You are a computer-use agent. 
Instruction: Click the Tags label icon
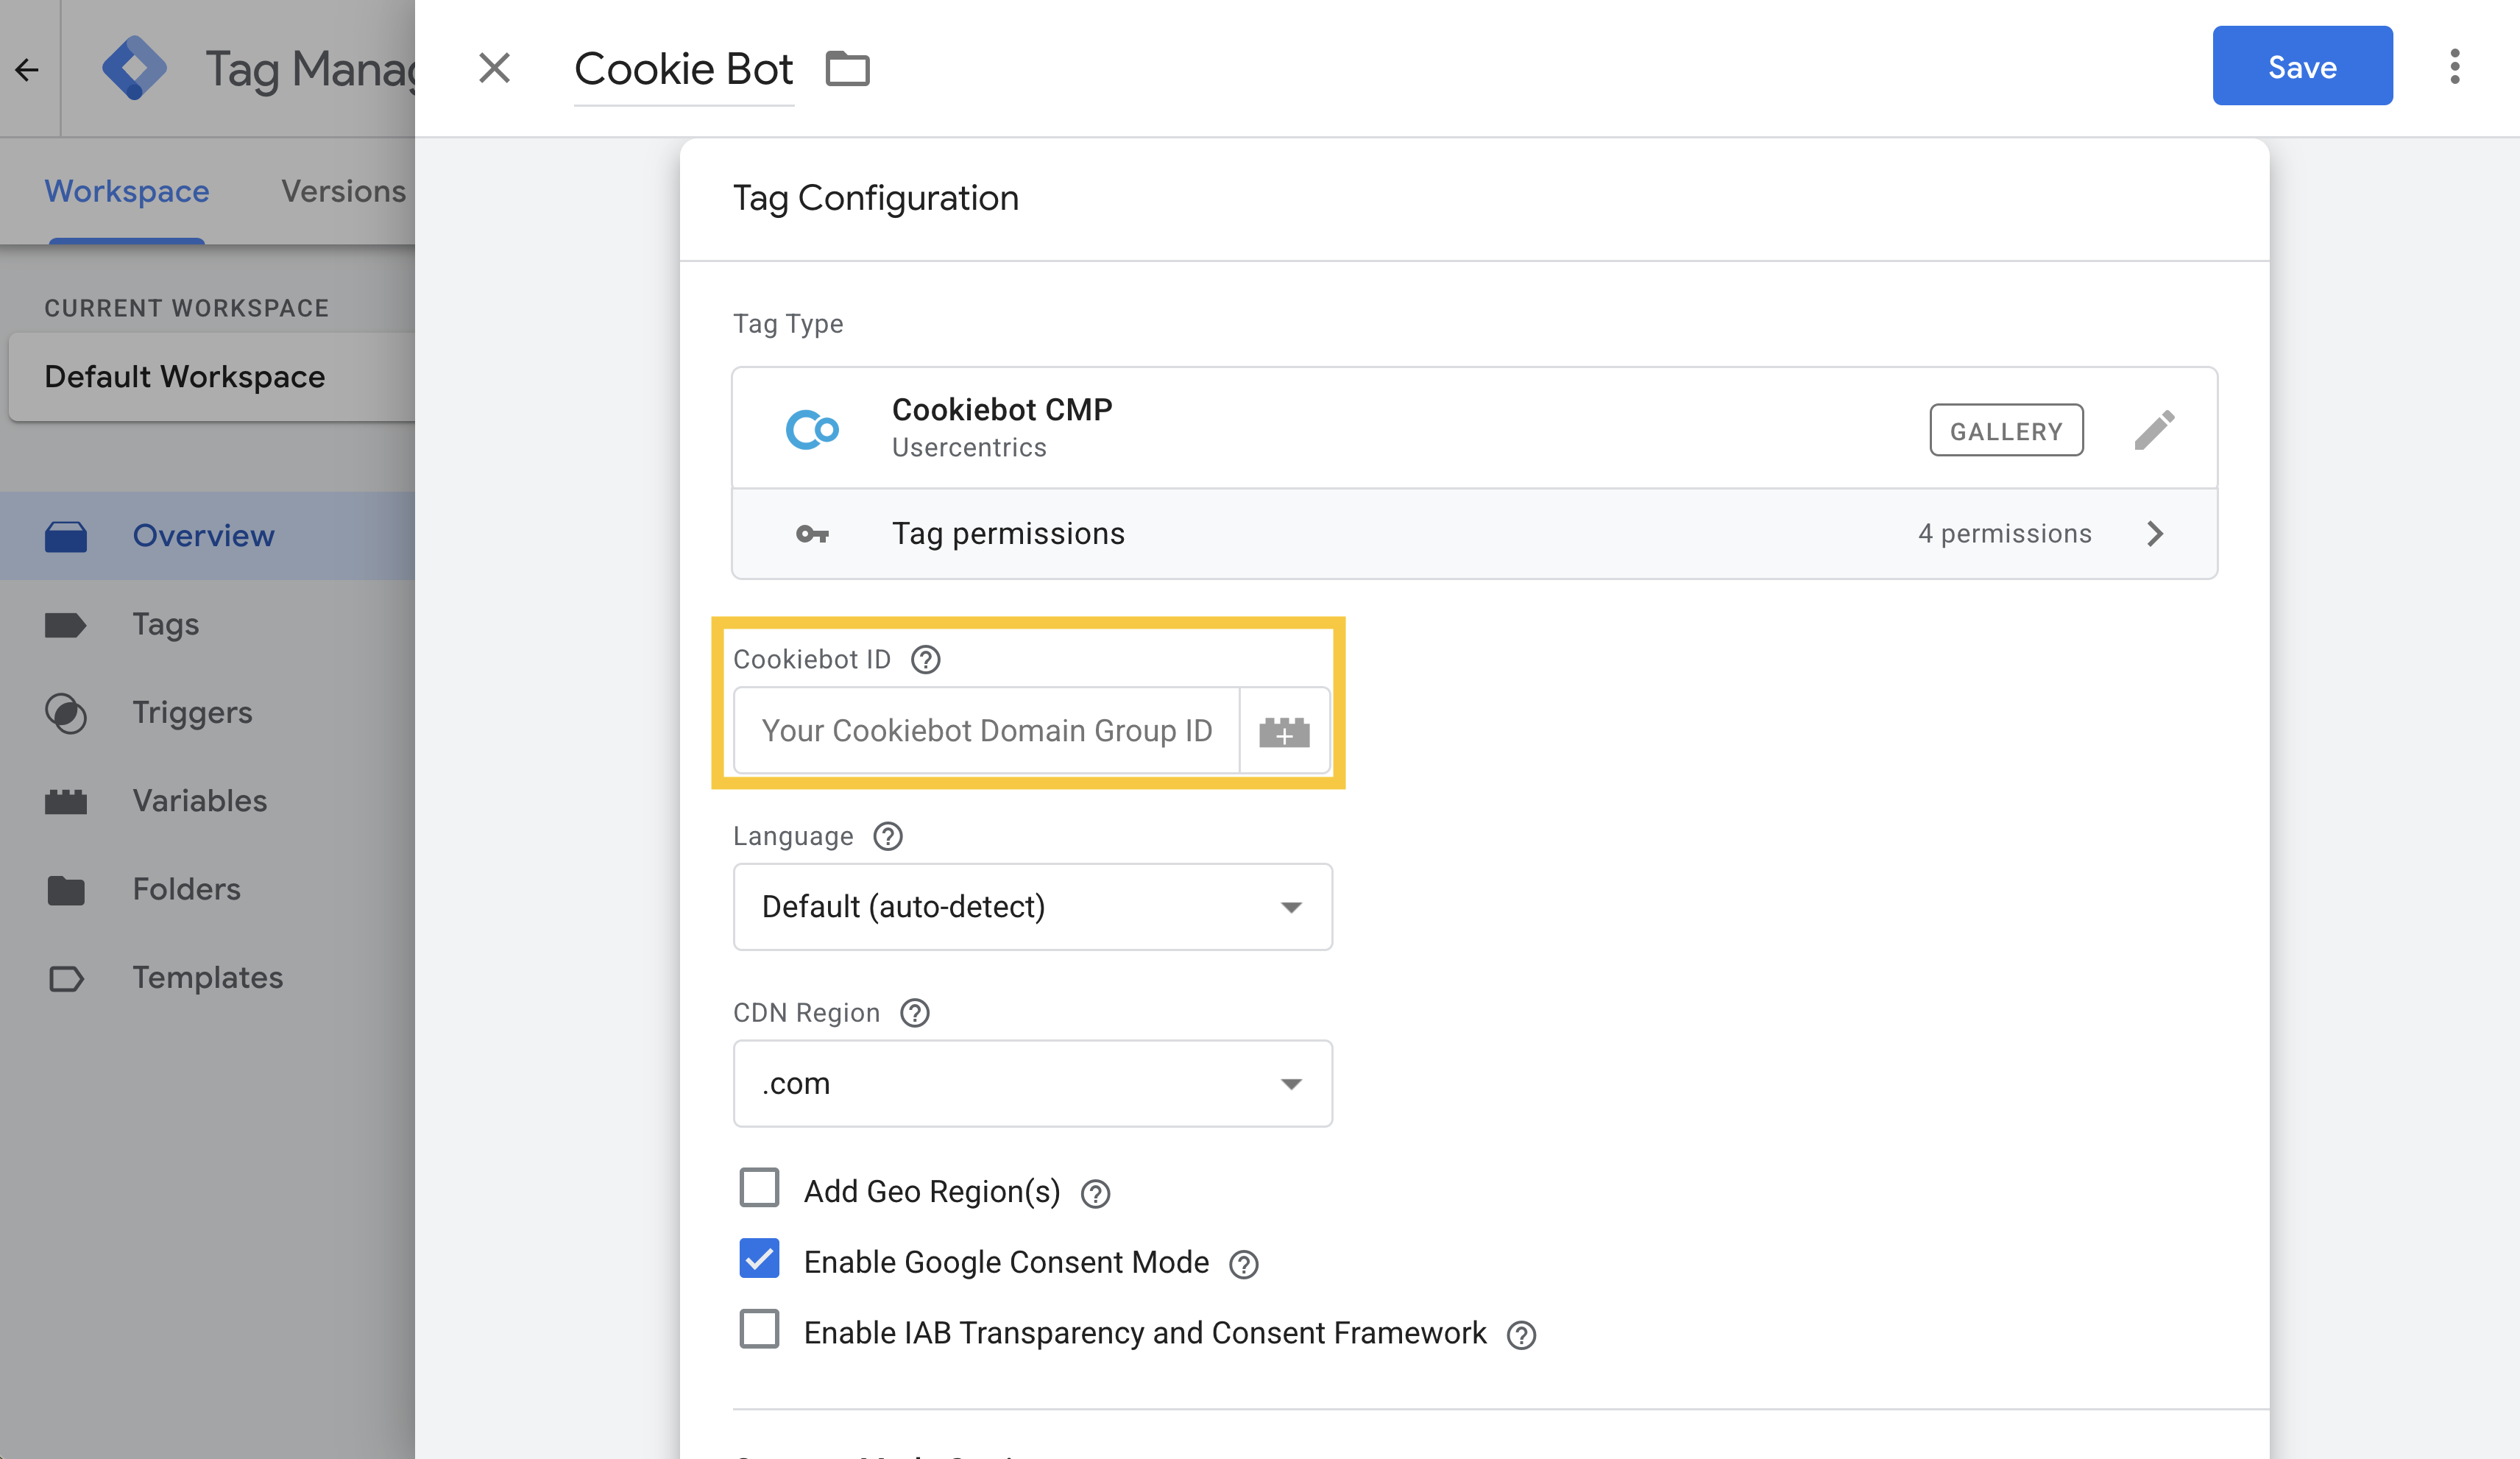(x=66, y=625)
